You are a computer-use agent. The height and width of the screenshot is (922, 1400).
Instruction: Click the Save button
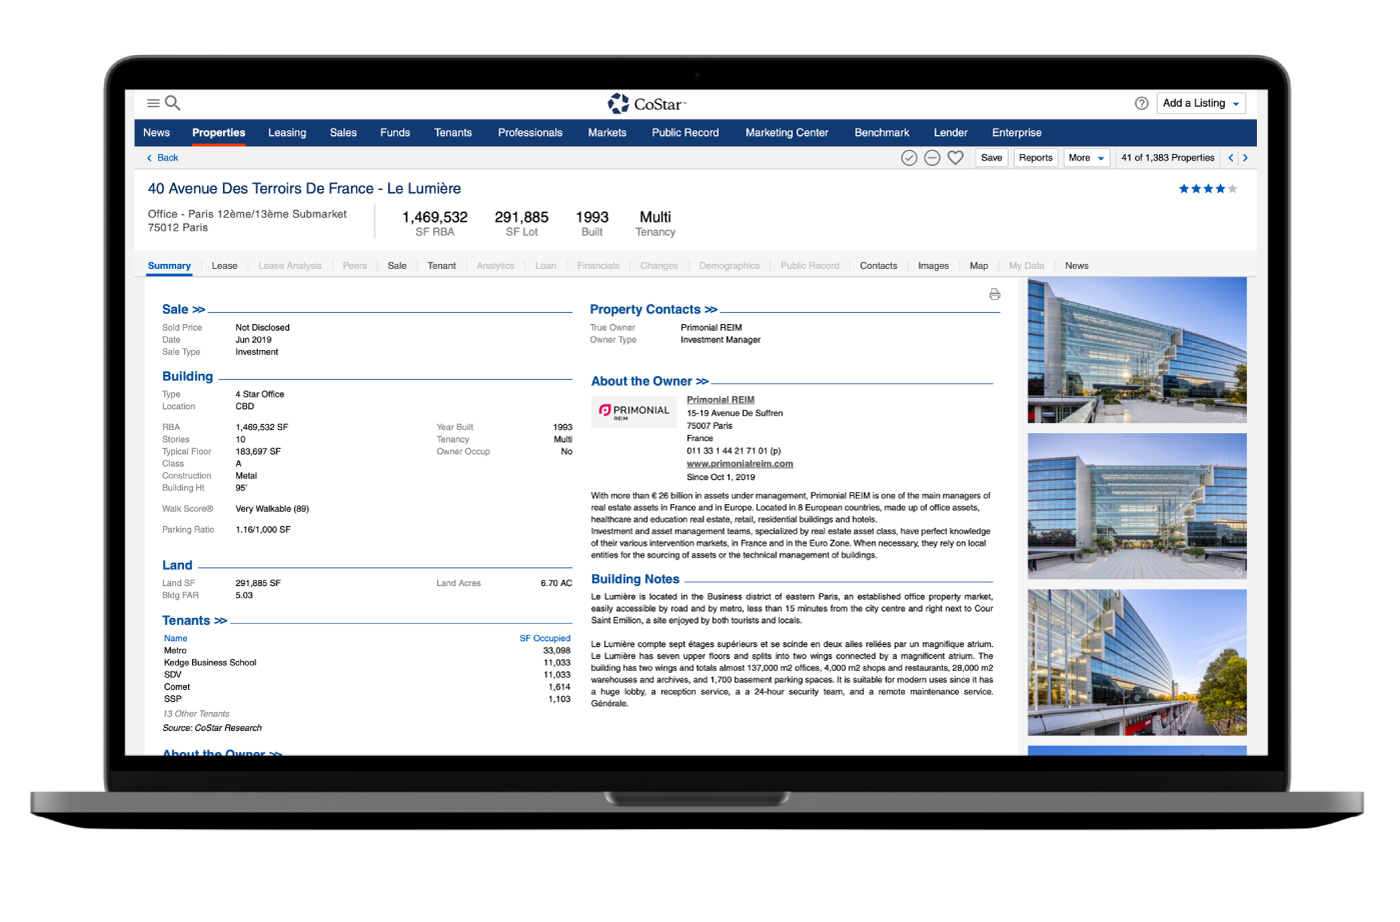(x=991, y=158)
